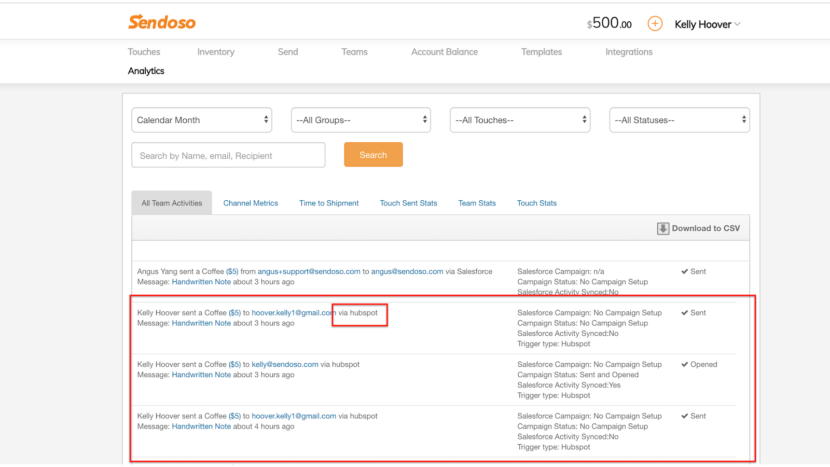
Task: Click Handwritten Note link in Angus Yang's entry
Action: pos(201,282)
